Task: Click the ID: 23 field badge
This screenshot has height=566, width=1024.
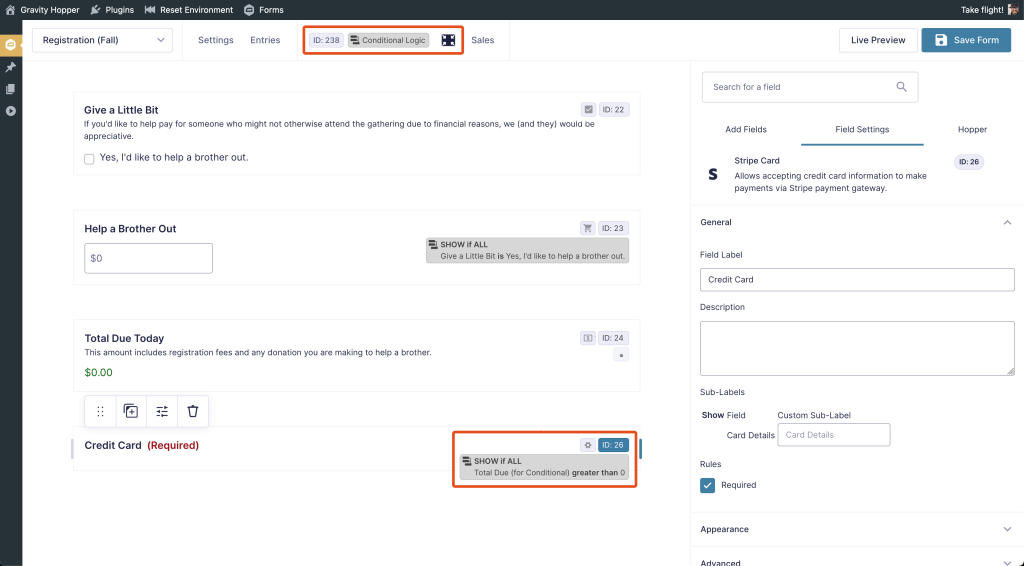Action: click(x=613, y=228)
